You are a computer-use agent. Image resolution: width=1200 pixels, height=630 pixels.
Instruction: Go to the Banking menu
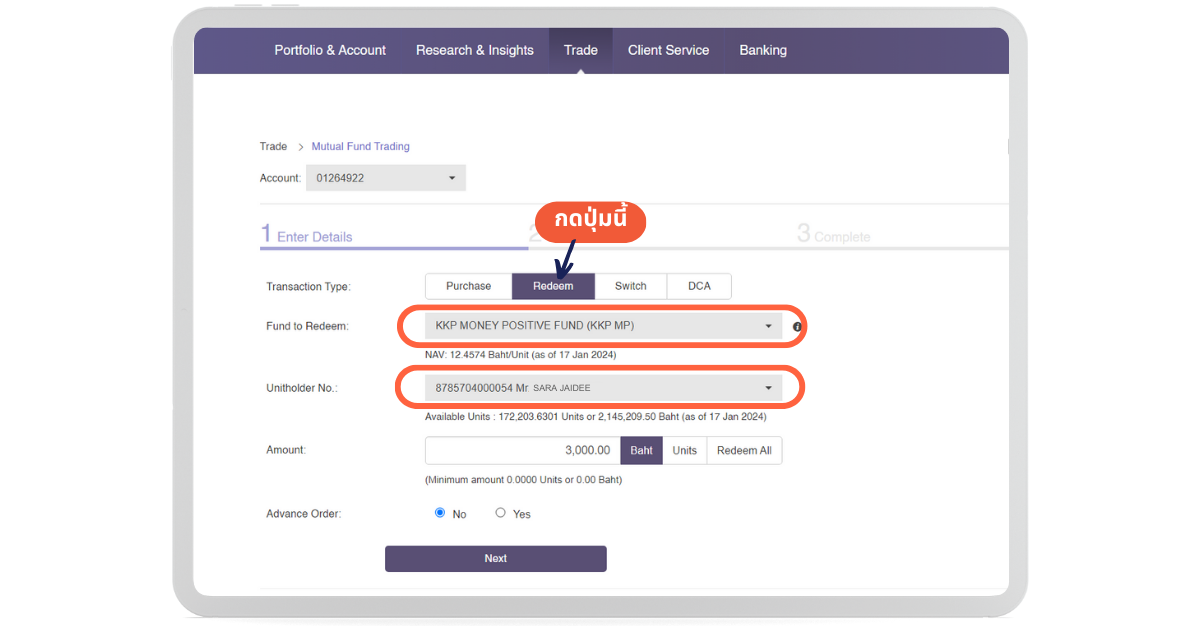coord(763,50)
